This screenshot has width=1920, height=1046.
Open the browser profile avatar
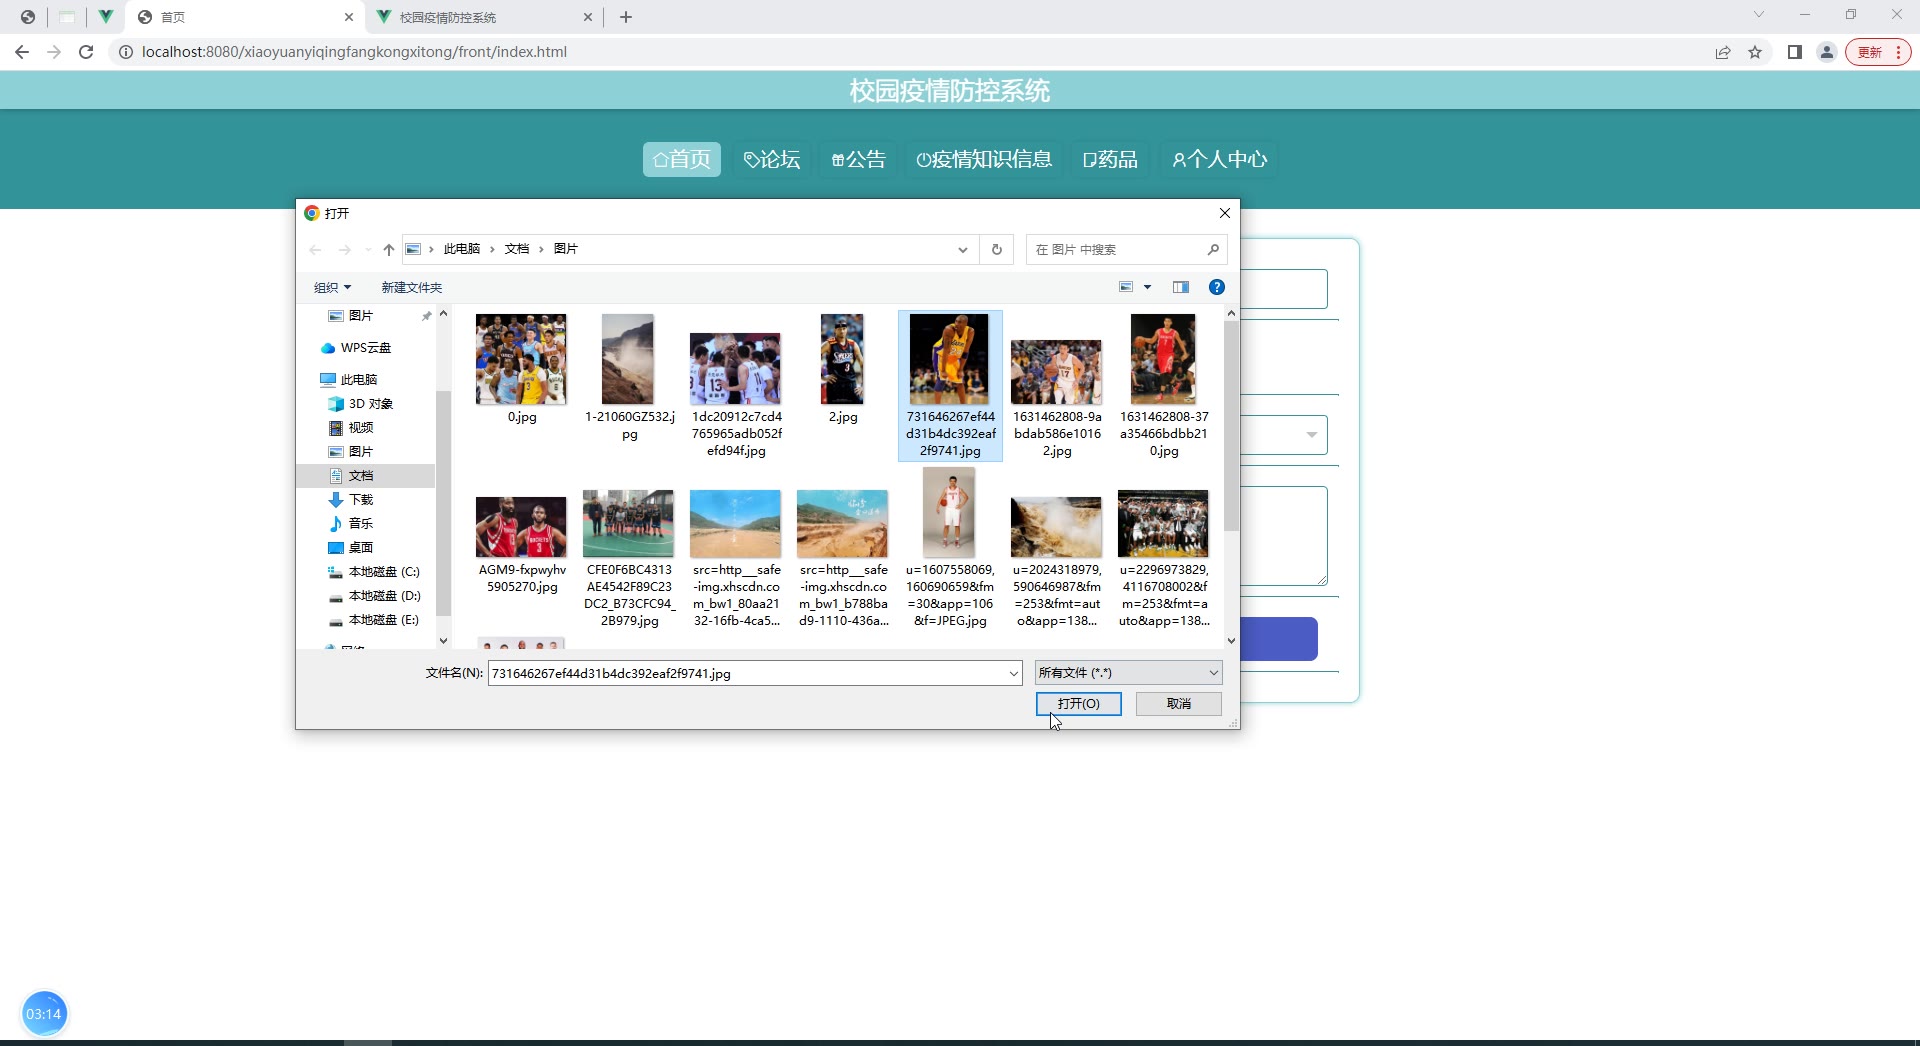click(x=1827, y=52)
